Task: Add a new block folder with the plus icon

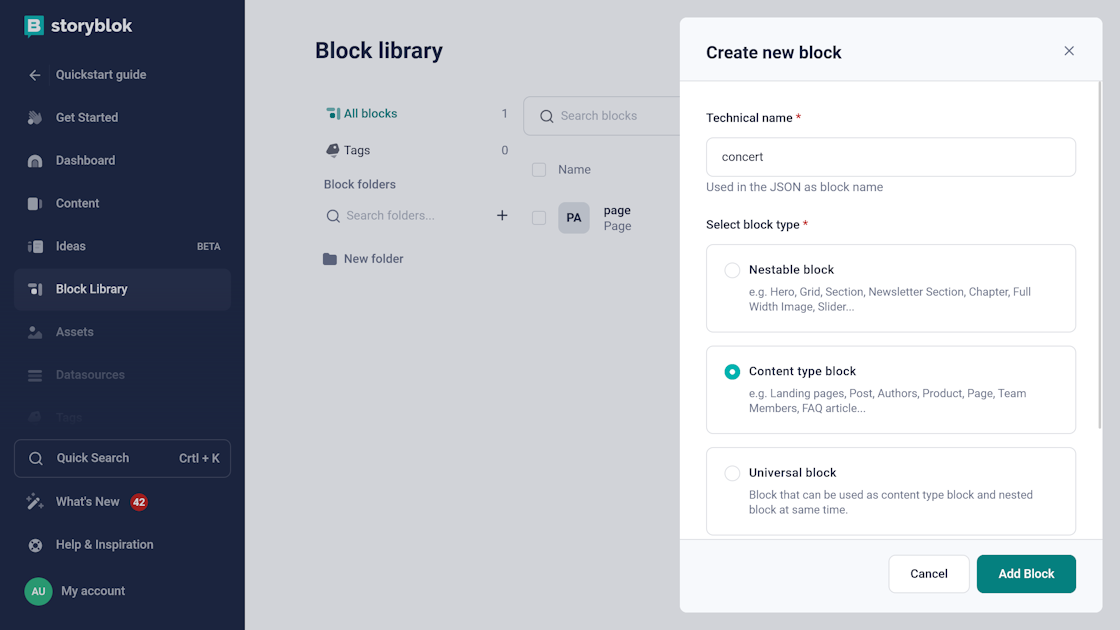Action: (x=501, y=214)
